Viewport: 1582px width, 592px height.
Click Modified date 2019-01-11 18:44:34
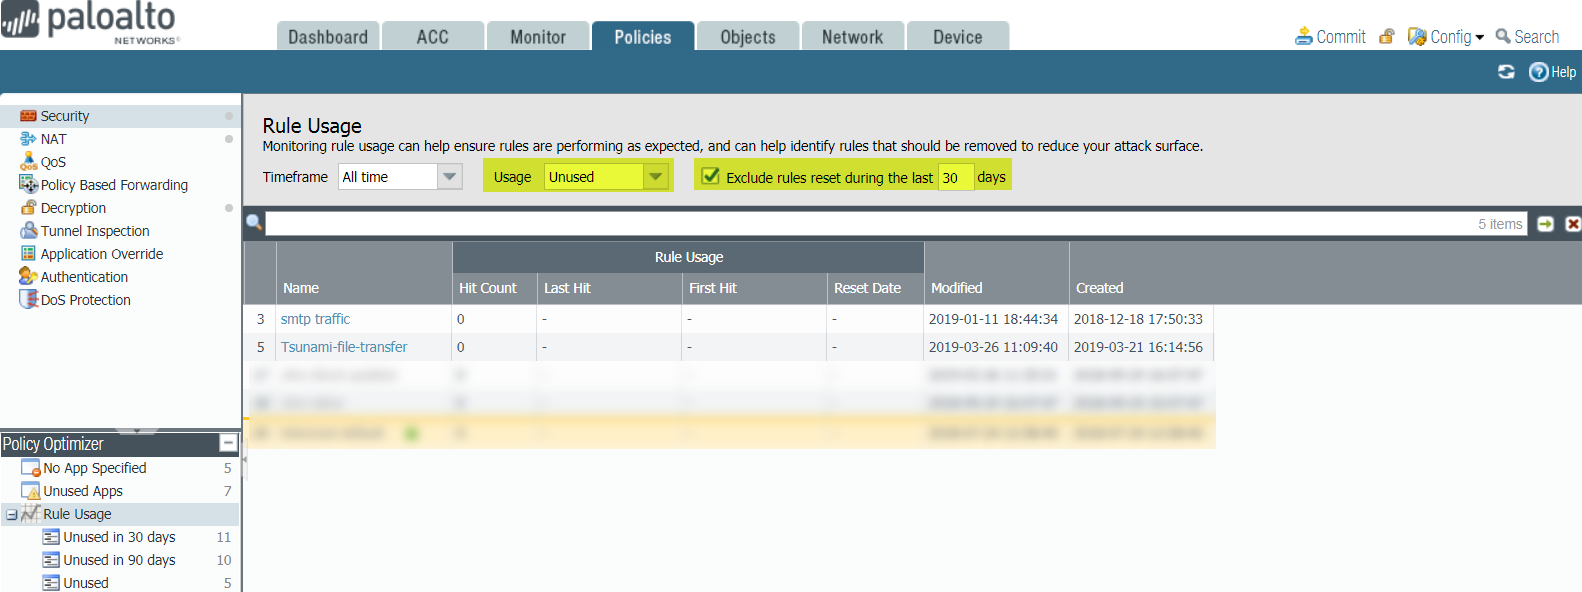coord(993,319)
